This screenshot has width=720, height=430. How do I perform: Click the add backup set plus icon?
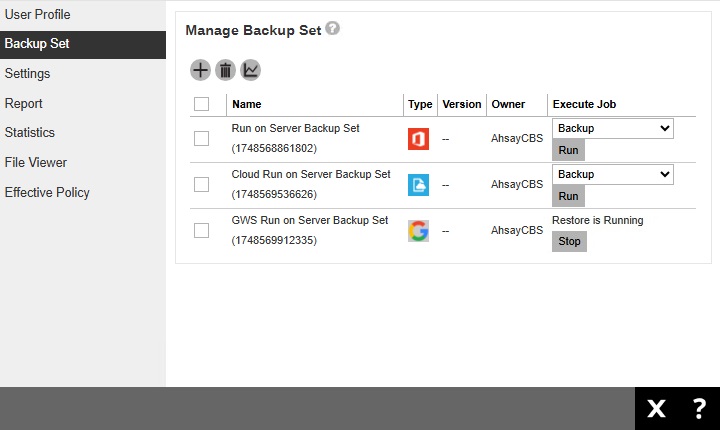point(200,70)
